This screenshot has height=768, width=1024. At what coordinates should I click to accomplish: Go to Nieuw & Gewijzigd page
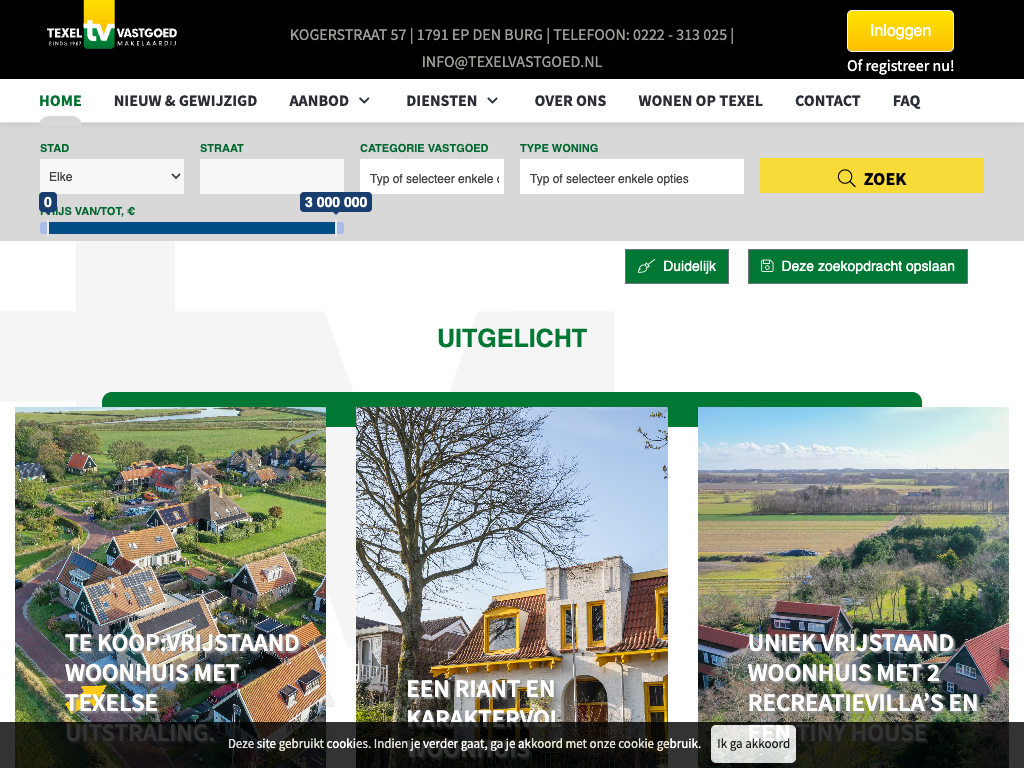pos(185,101)
